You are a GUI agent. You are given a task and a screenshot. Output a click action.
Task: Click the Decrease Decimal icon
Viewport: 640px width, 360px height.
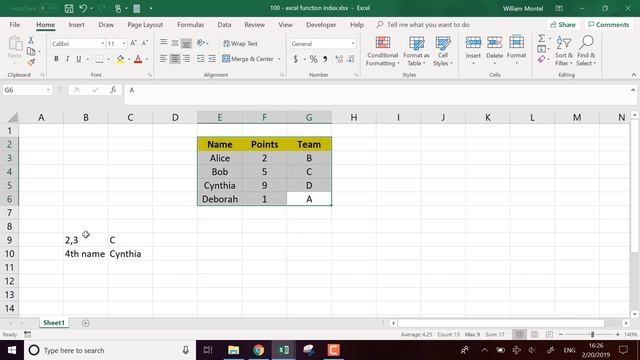pos(351,59)
